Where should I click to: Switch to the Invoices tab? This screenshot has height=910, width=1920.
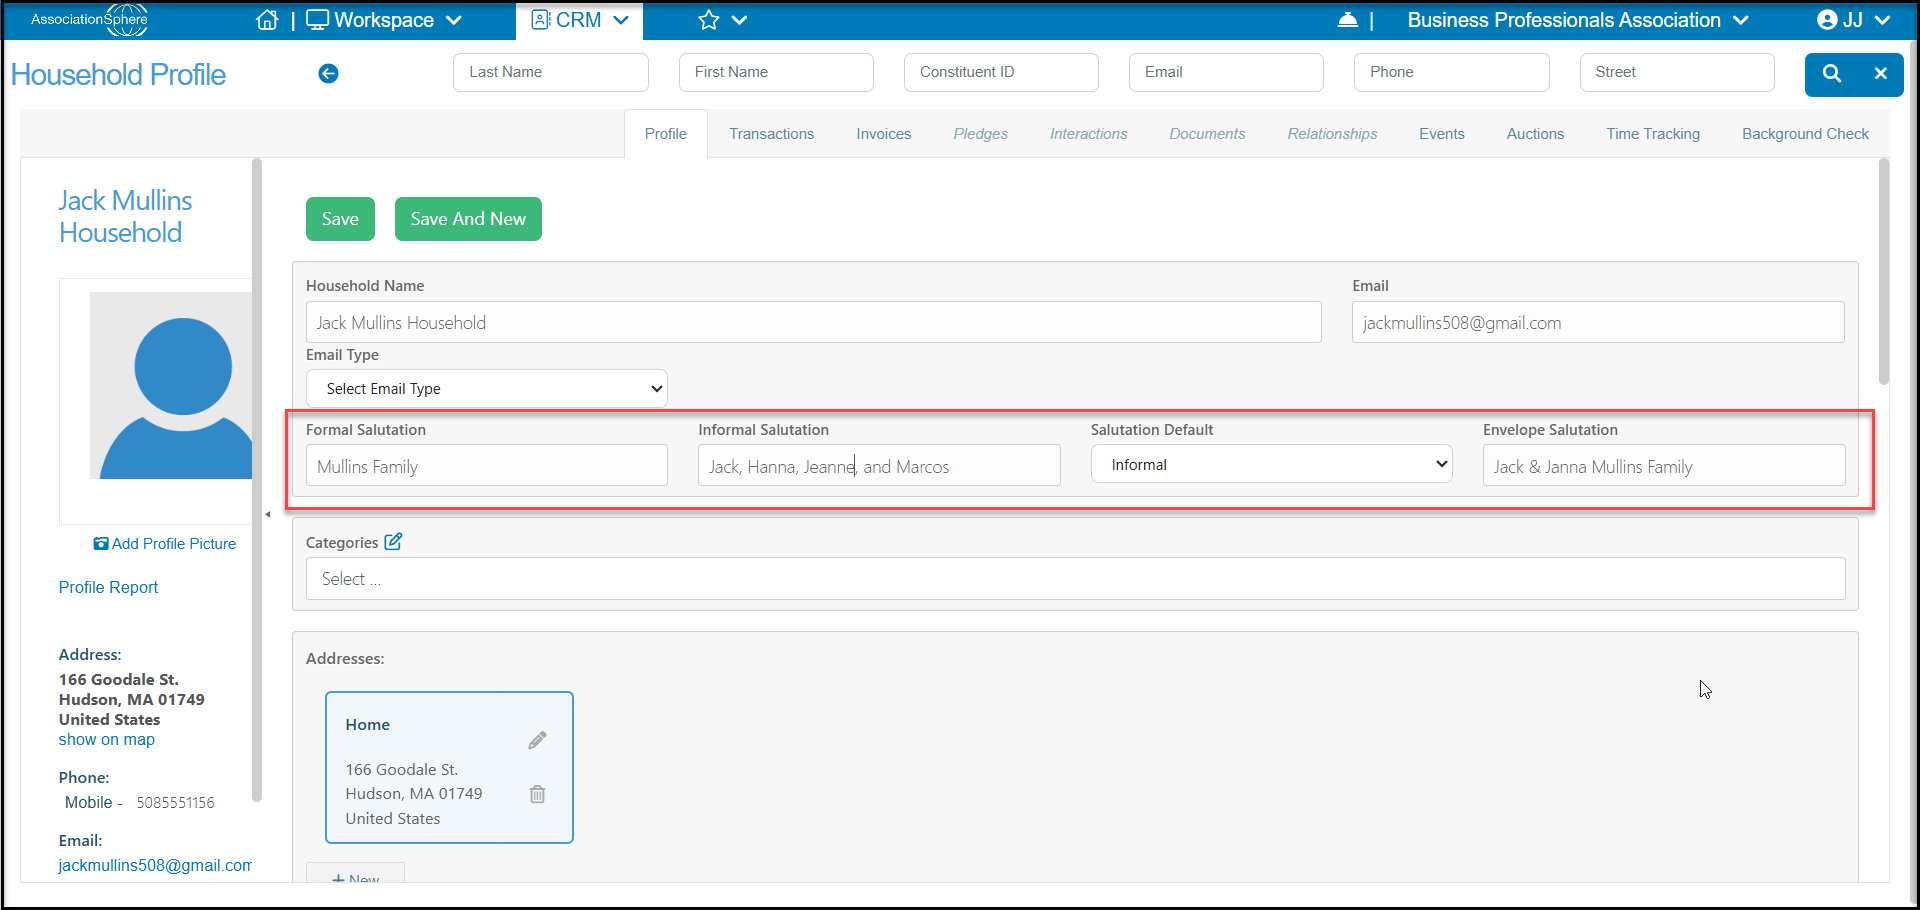tap(884, 134)
